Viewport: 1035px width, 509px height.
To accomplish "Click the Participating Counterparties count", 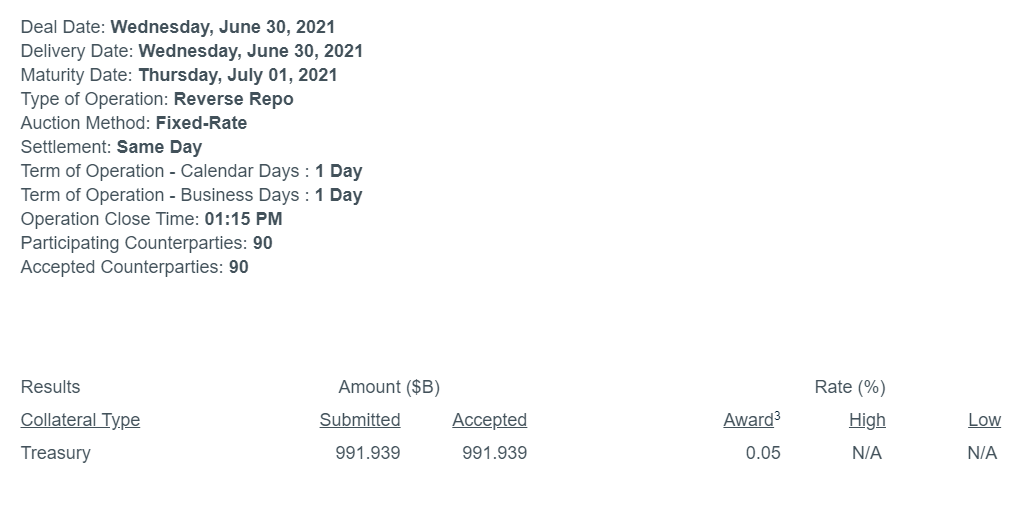I will [262, 243].
